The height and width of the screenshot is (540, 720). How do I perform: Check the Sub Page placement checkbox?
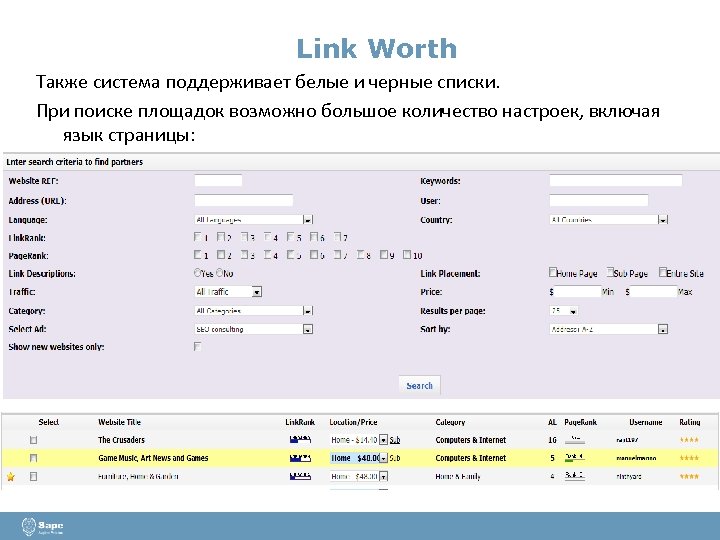pos(610,272)
